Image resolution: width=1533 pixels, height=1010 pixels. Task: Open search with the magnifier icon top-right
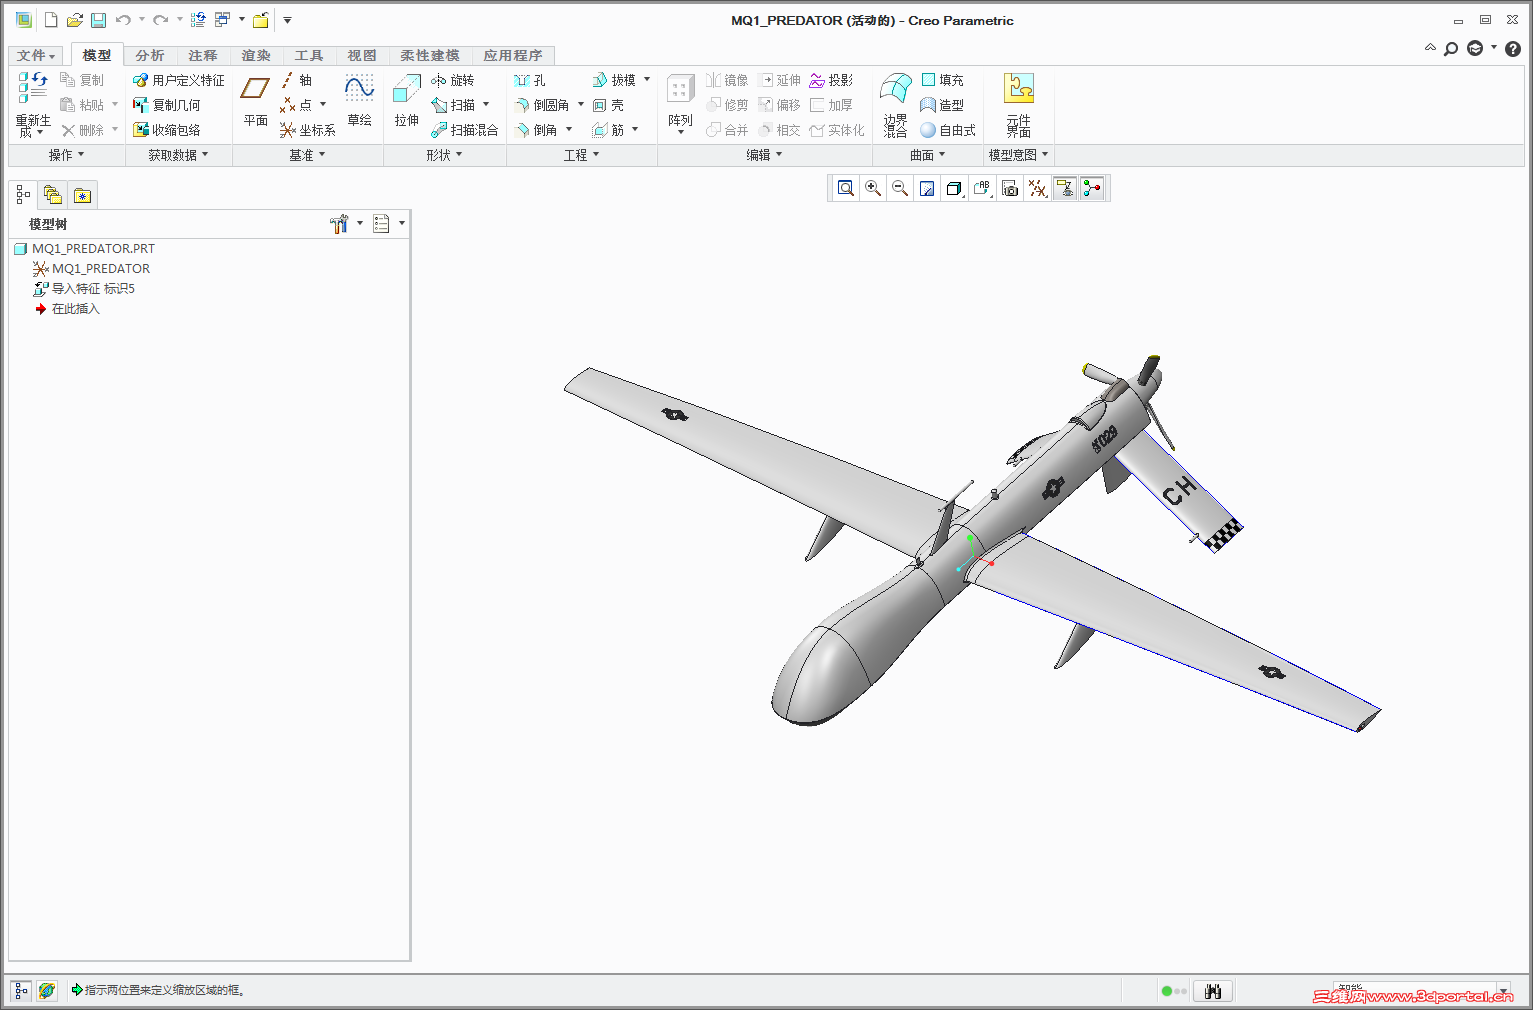[x=1451, y=48]
